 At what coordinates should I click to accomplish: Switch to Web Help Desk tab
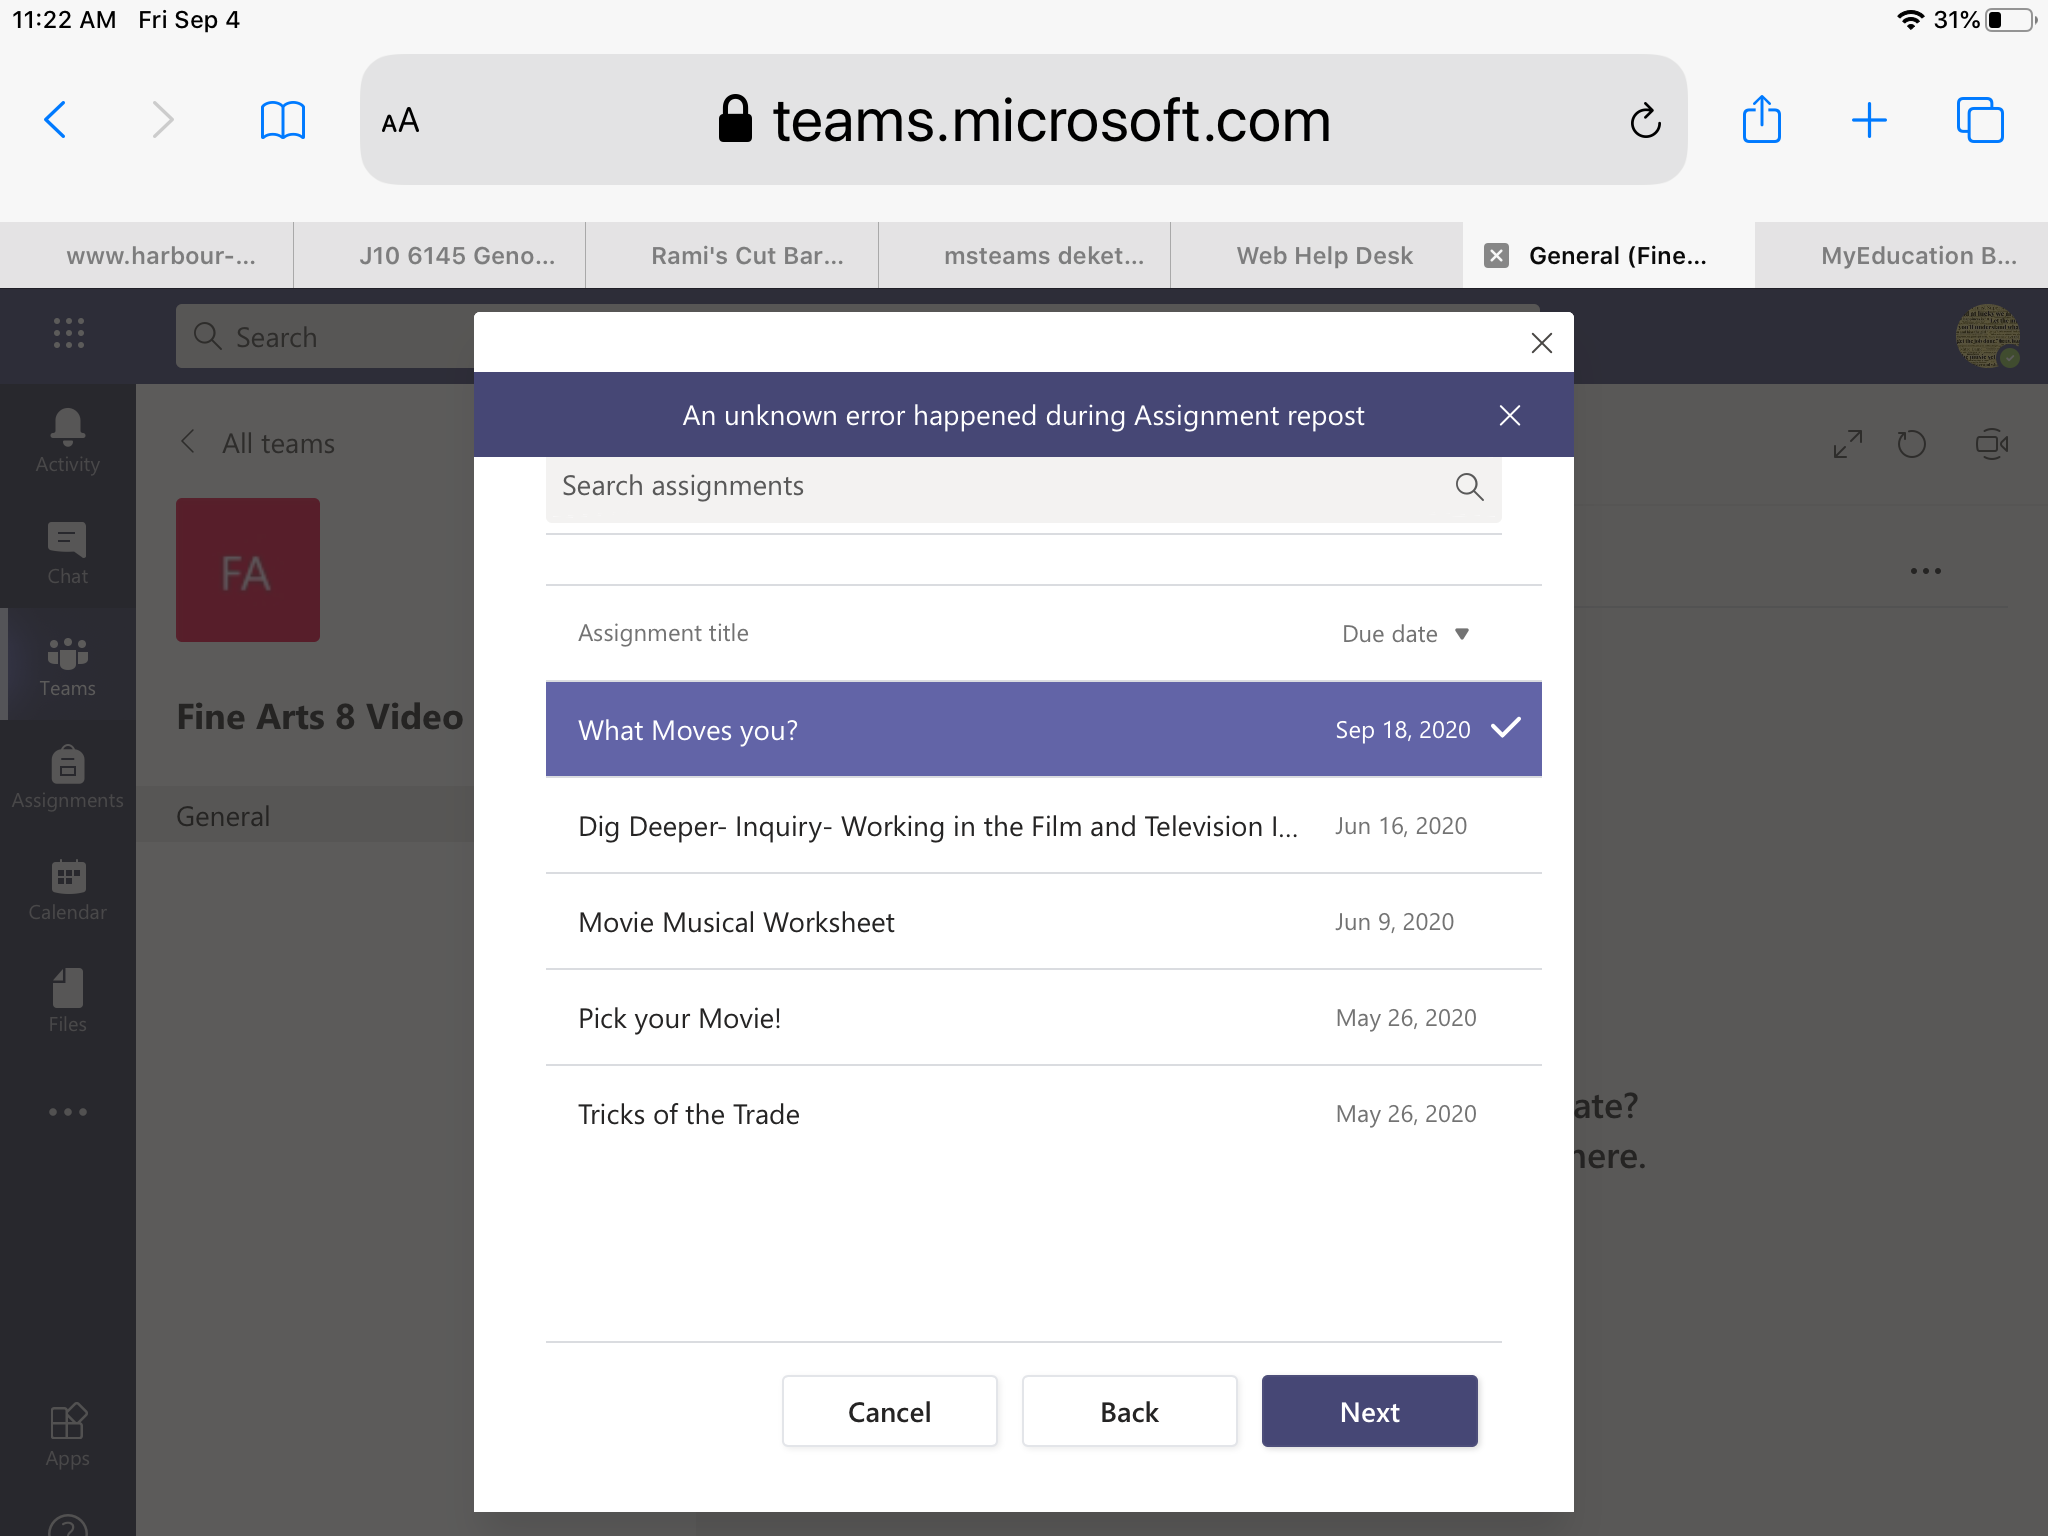(x=1324, y=256)
